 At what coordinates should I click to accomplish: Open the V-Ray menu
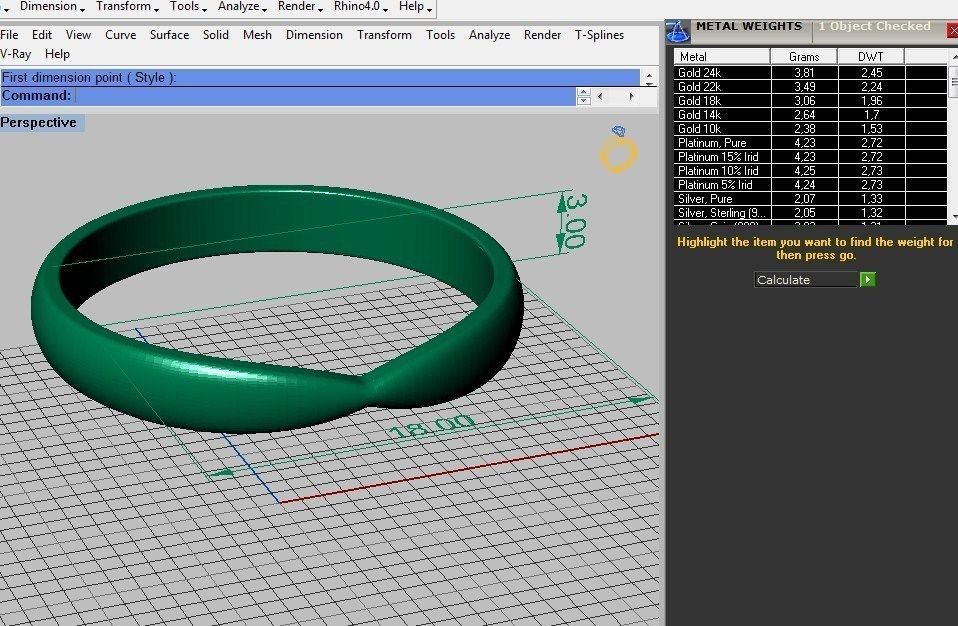click(15, 54)
